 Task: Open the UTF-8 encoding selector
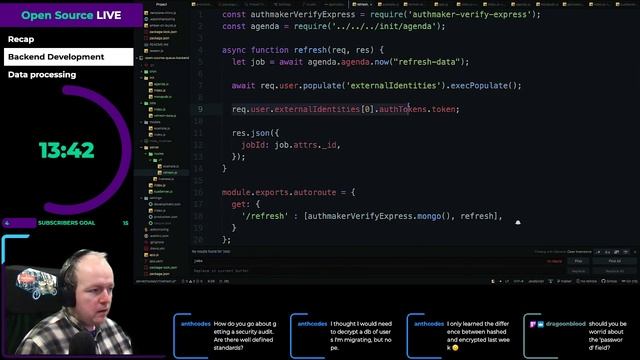coord(518,281)
